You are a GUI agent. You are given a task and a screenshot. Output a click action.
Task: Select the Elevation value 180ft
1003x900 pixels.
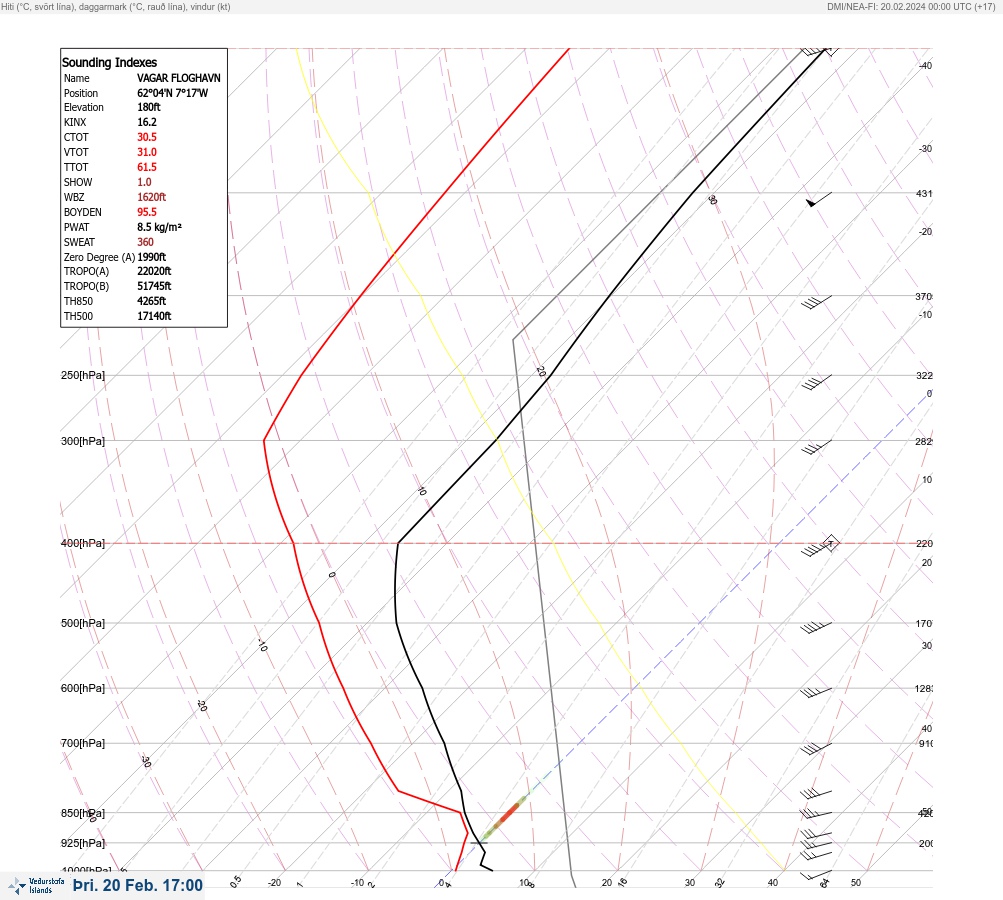tap(148, 107)
